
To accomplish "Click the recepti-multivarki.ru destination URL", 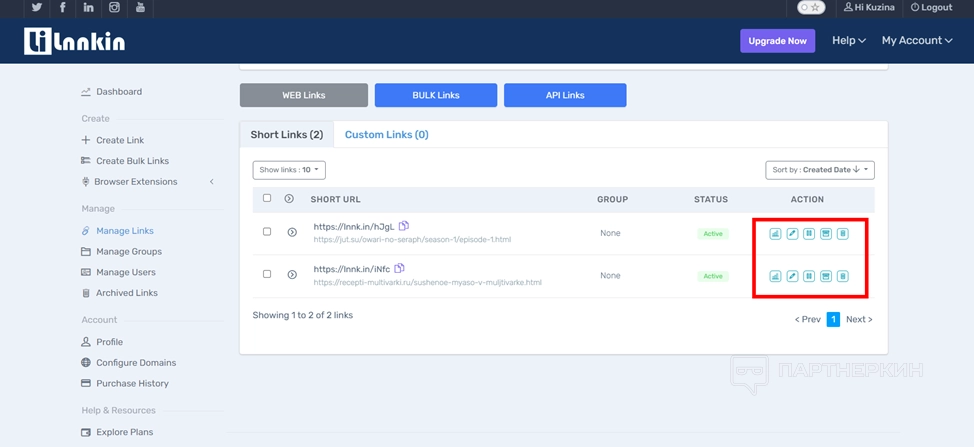I will point(427,282).
